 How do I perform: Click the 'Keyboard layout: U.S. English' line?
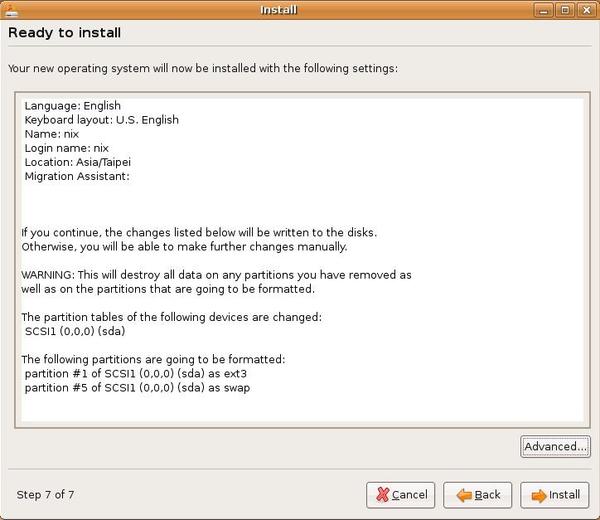click(102, 120)
